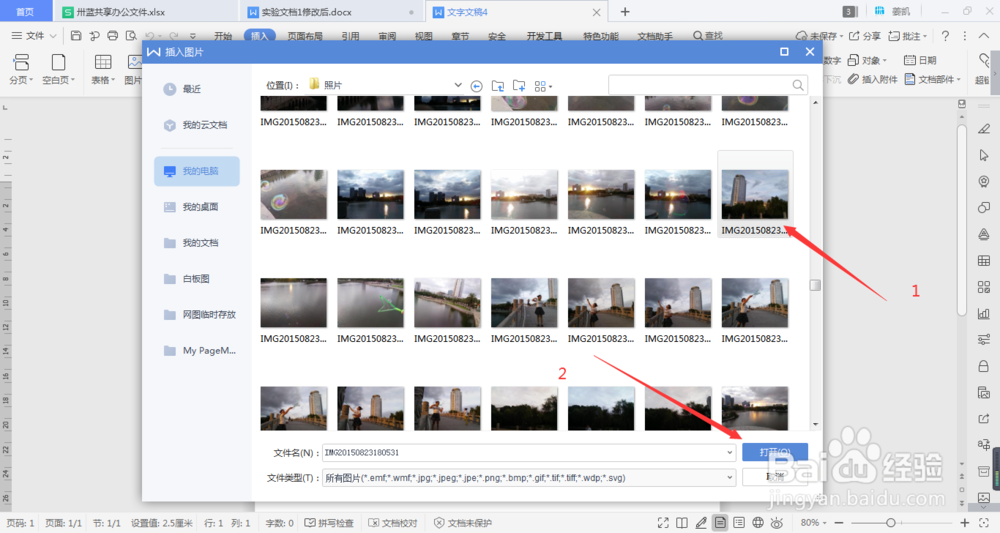1000x533 pixels.
Task: Click the Table (表格) icon
Action: (103, 62)
